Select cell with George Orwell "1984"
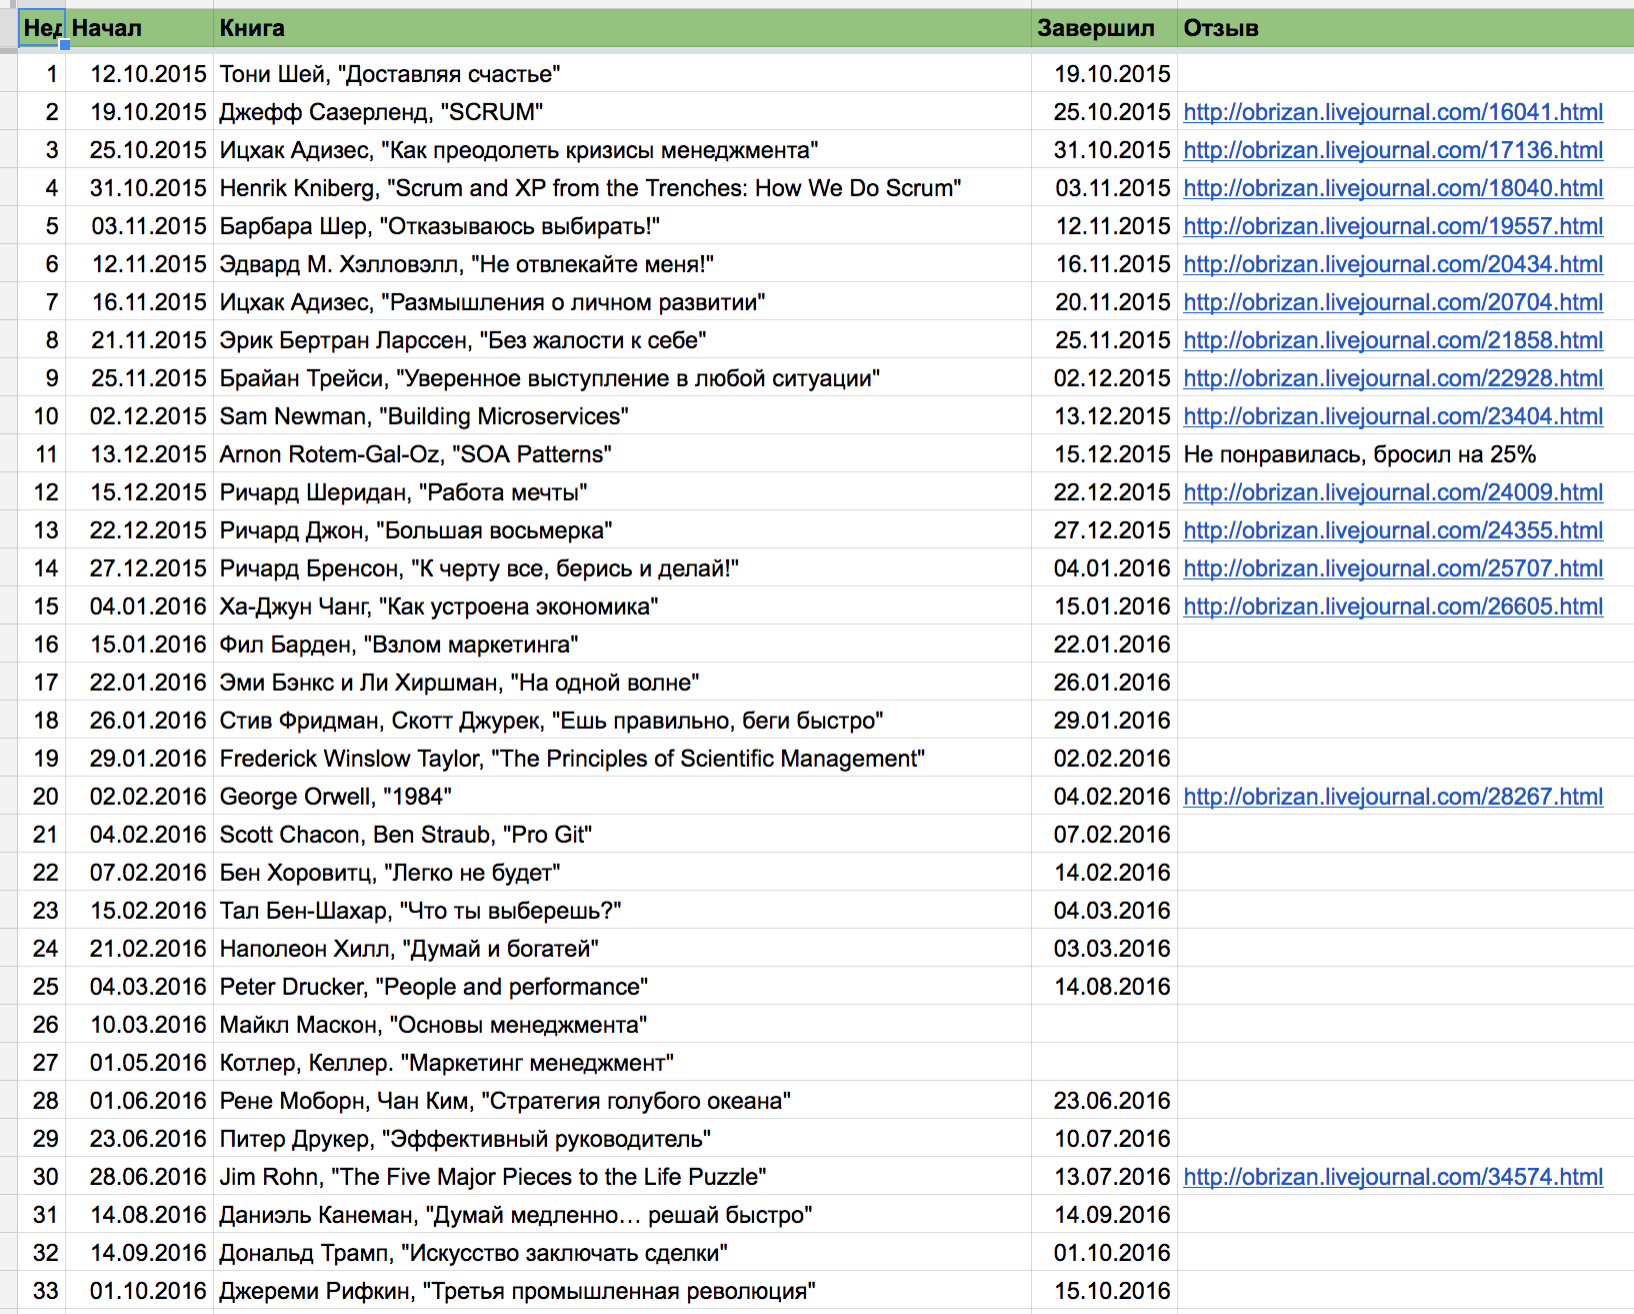The height and width of the screenshot is (1314, 1634). [622, 797]
